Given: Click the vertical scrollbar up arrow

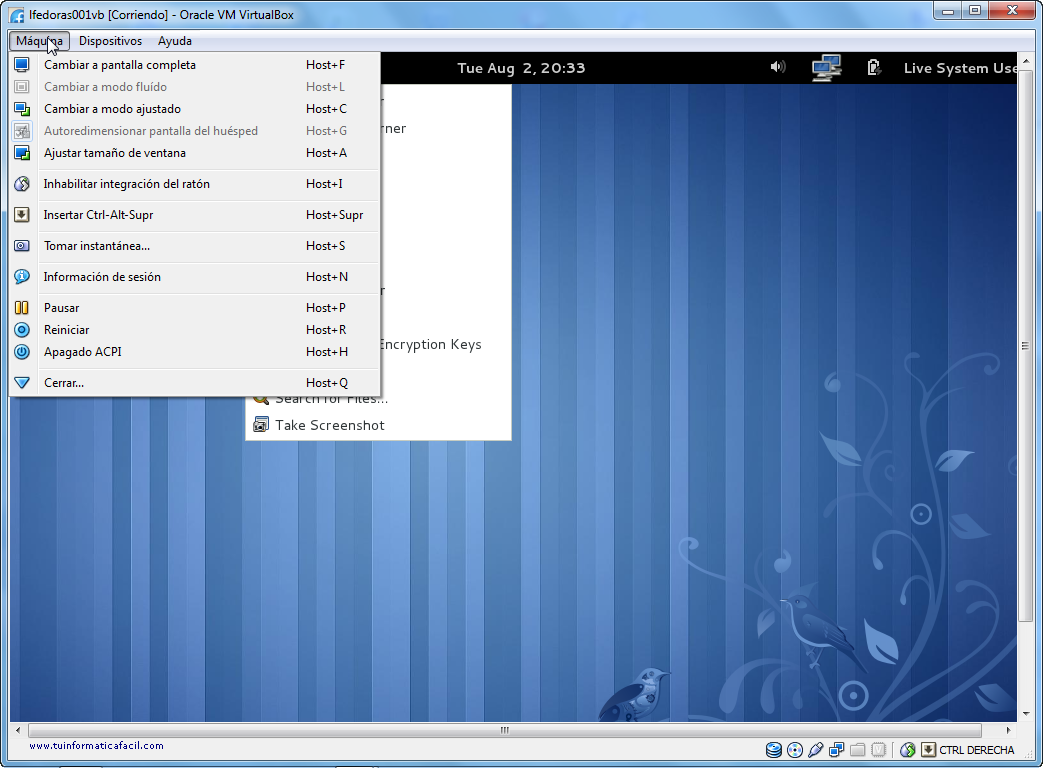Looking at the screenshot, I should (1025, 61).
